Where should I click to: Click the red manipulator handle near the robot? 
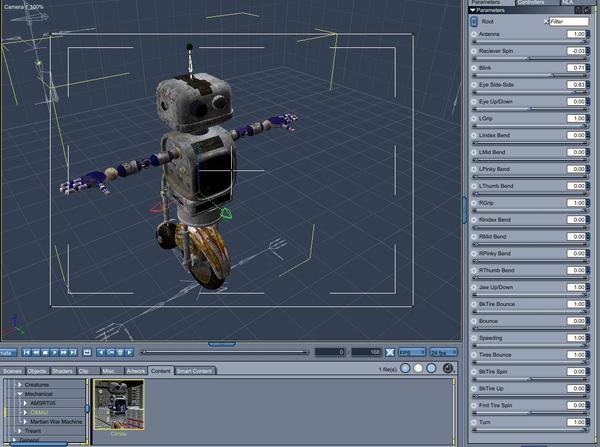[158, 208]
